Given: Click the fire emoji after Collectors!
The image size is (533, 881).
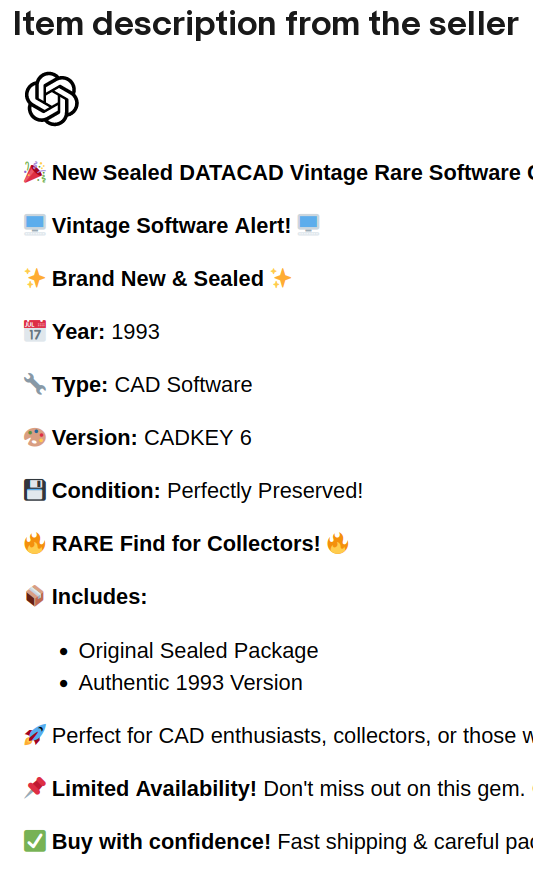Looking at the screenshot, I should pyautogui.click(x=338, y=543).
